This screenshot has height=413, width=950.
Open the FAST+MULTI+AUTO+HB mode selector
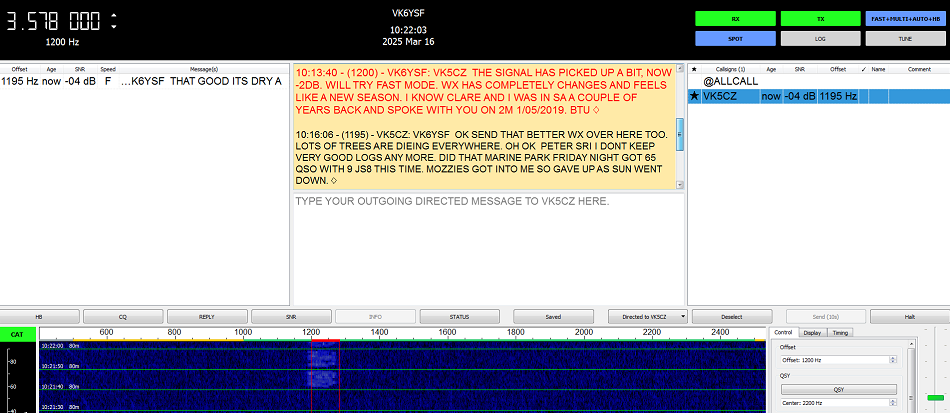coord(907,19)
